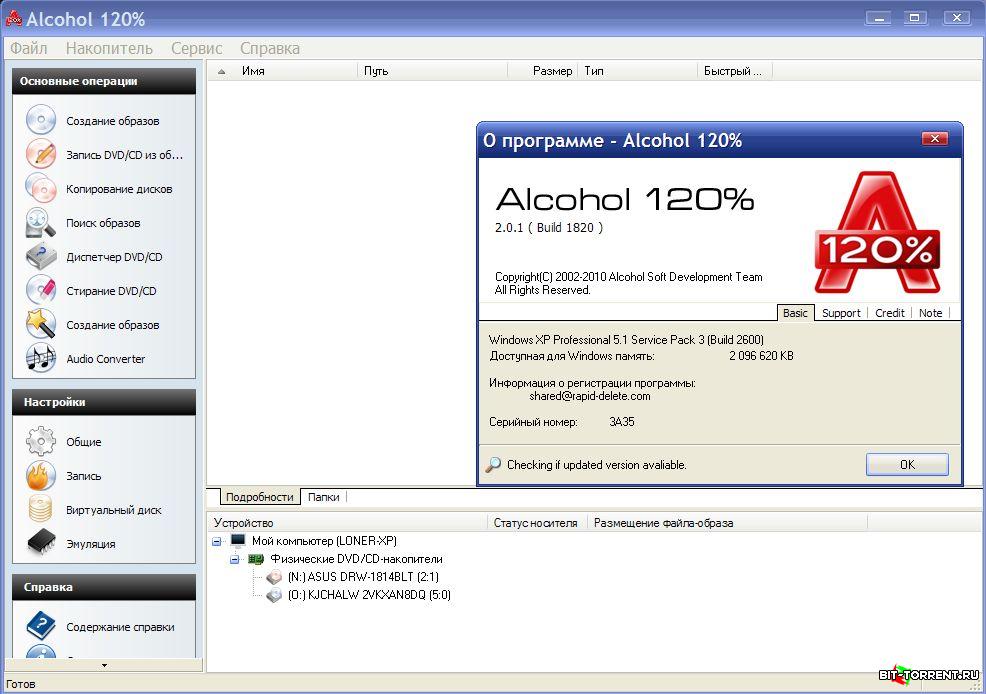Viewport: 986px width, 694px height.
Task: Click the Виртуальный диск icon
Action: [41, 510]
